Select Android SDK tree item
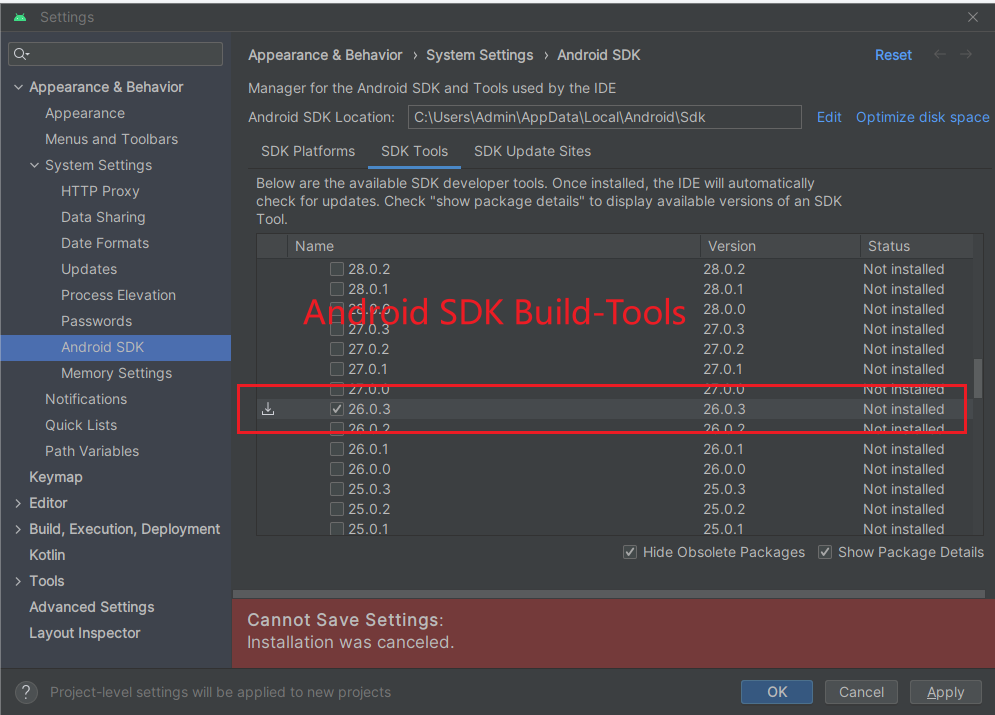The height and width of the screenshot is (715, 995). pos(115,348)
